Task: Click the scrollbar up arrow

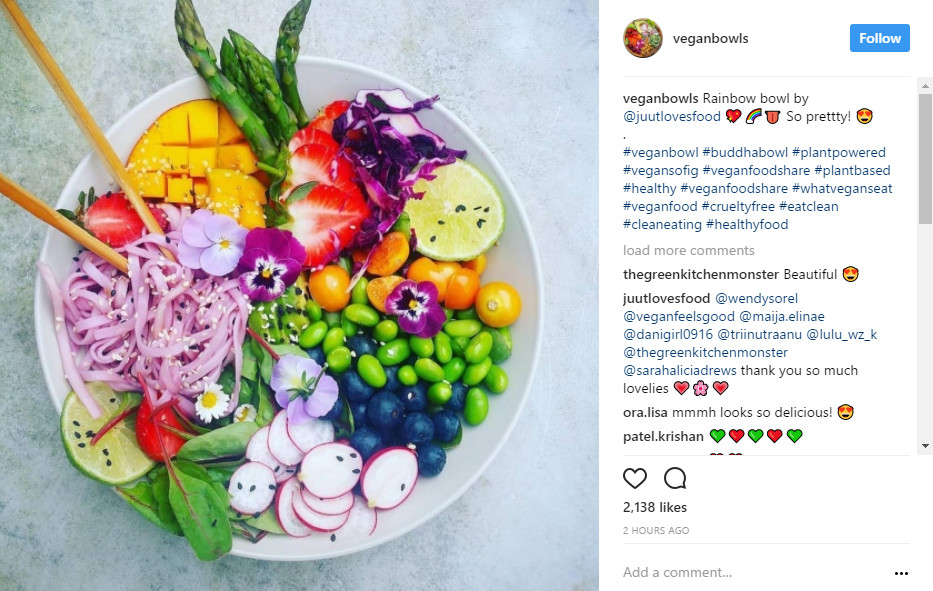Action: 925,86
